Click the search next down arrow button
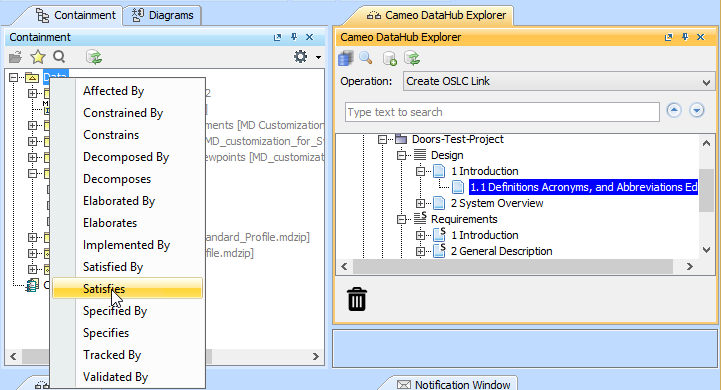This screenshot has width=721, height=390. [697, 110]
